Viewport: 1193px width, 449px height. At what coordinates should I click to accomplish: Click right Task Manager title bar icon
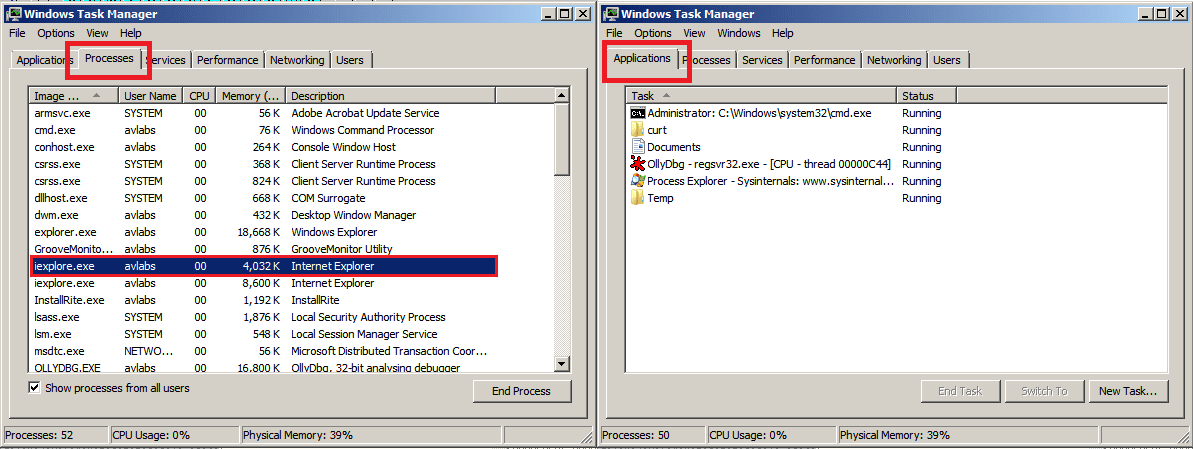(611, 14)
